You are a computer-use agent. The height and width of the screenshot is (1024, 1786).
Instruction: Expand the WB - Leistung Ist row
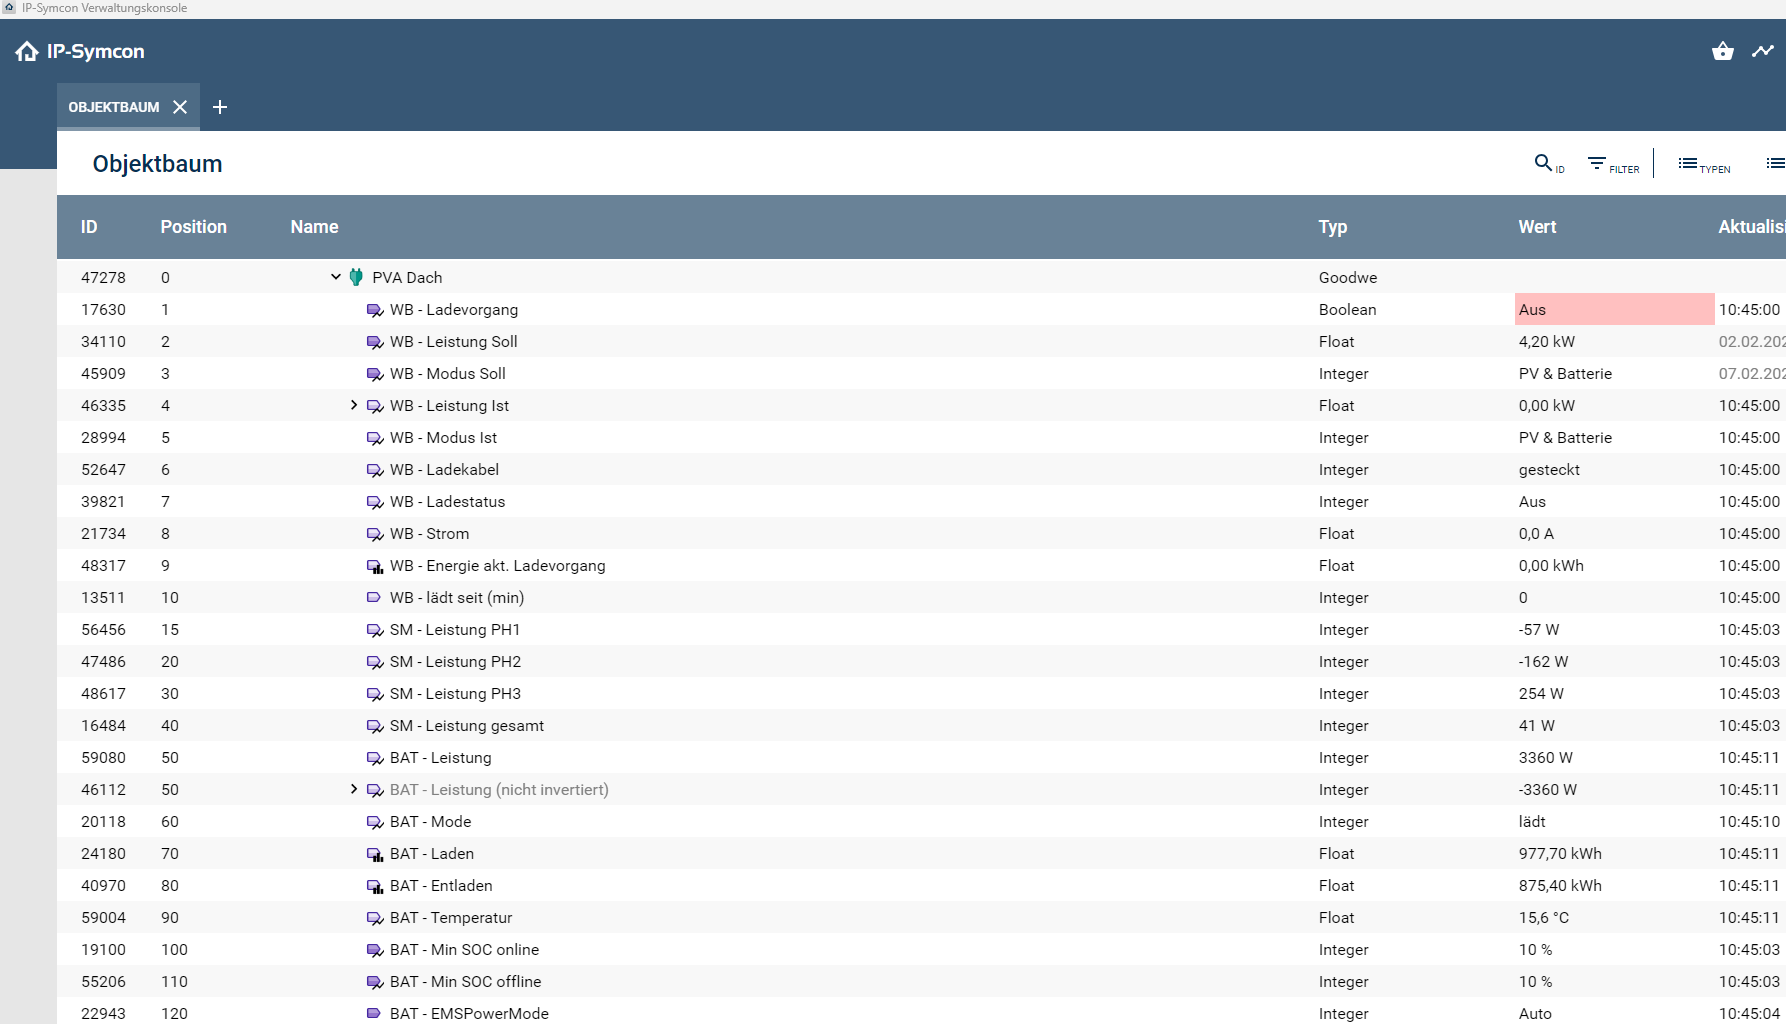(x=354, y=405)
